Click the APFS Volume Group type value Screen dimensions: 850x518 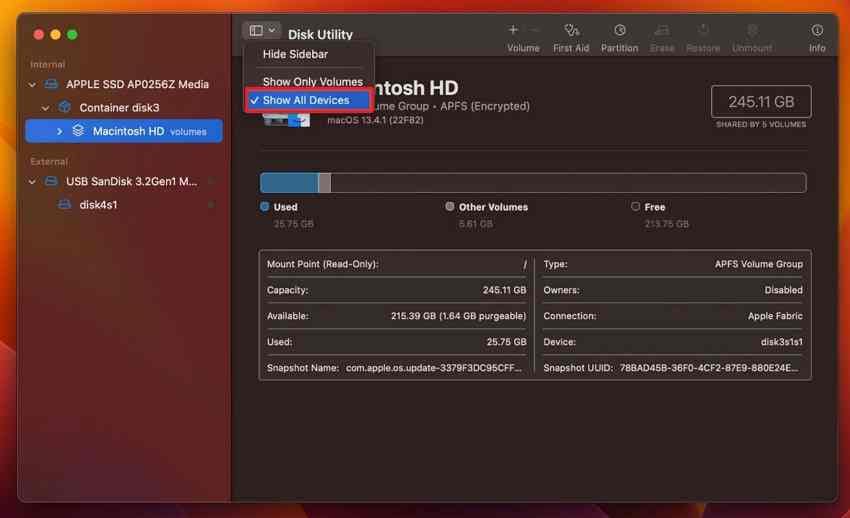758,264
